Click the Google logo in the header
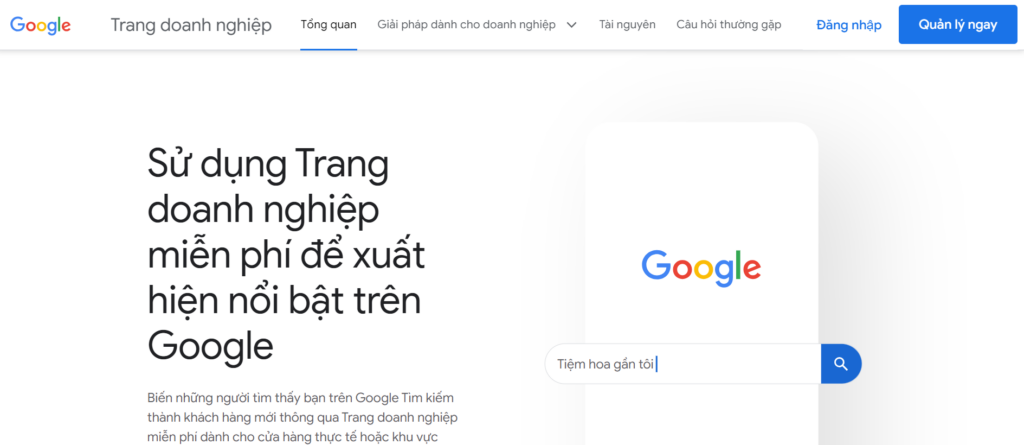Screen dimensions: 1024x445 click(40, 25)
